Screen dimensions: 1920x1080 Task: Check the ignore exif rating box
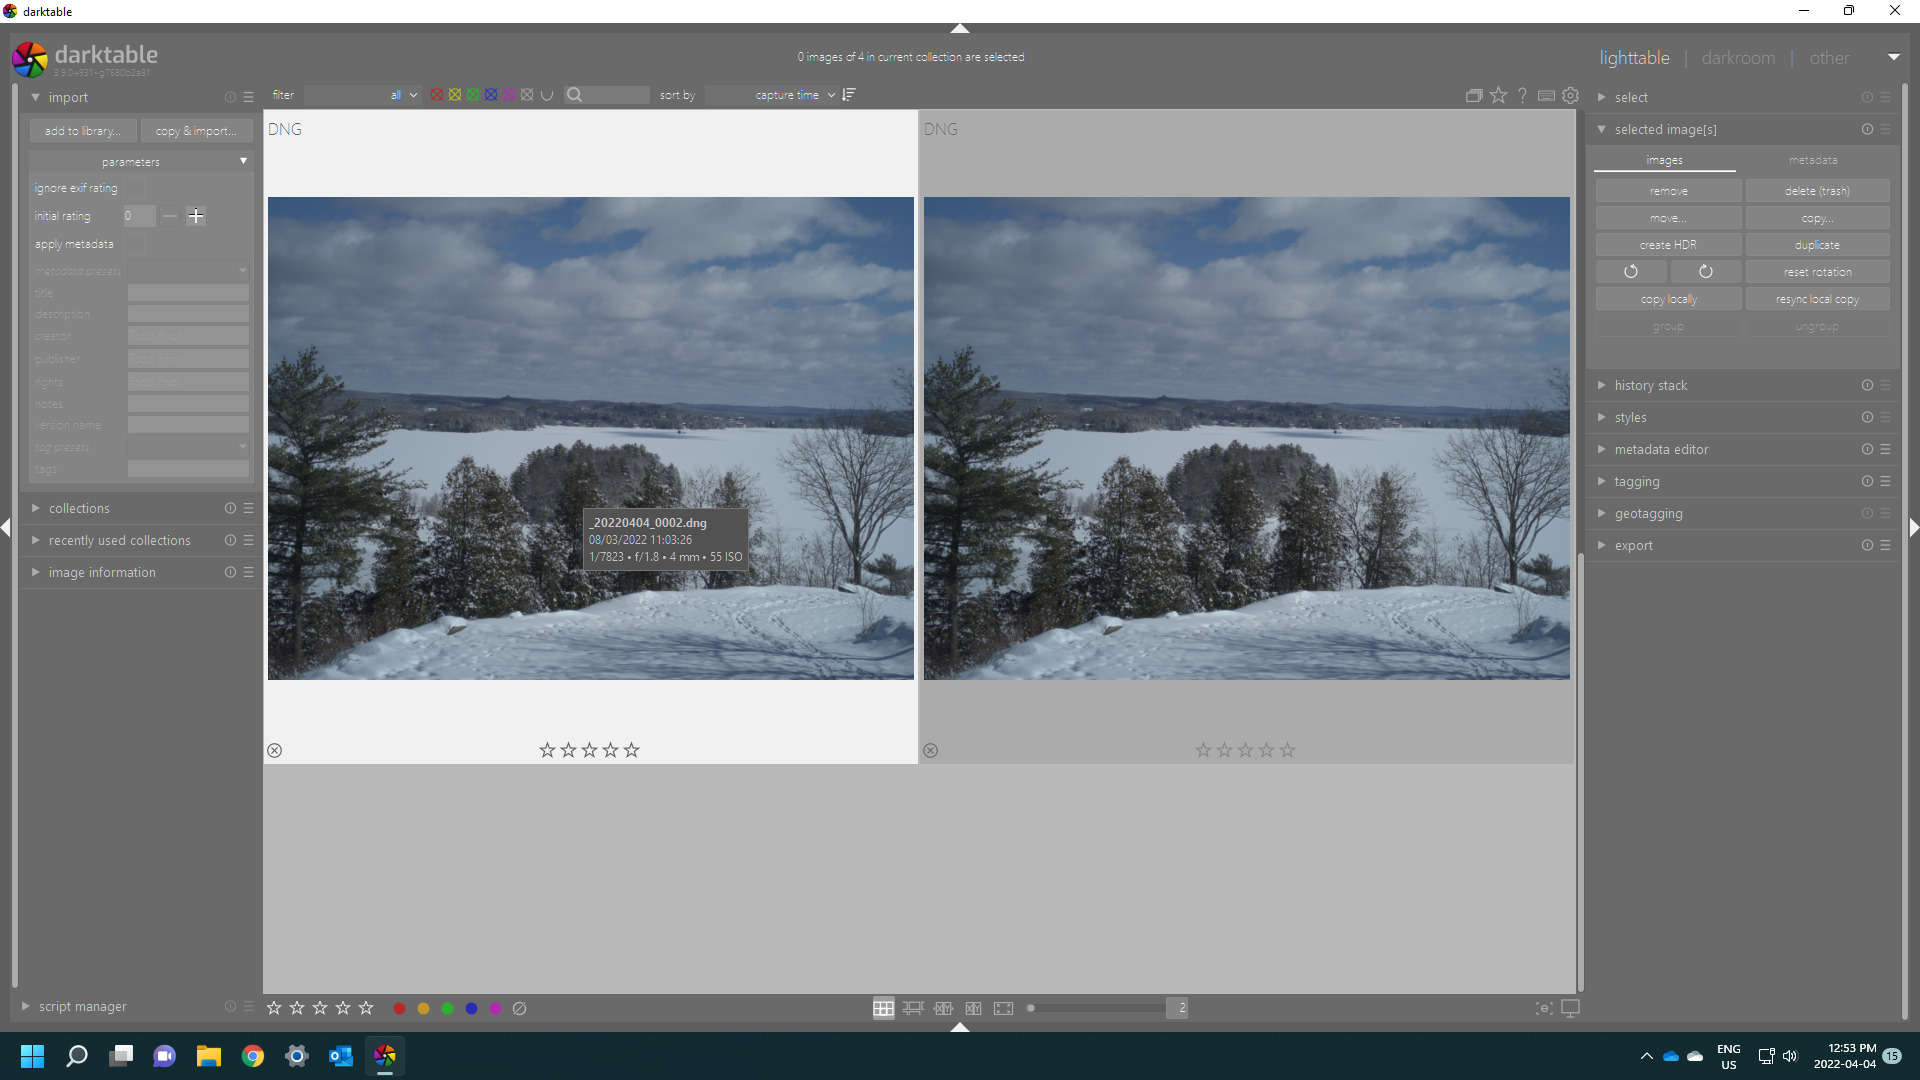pos(136,188)
